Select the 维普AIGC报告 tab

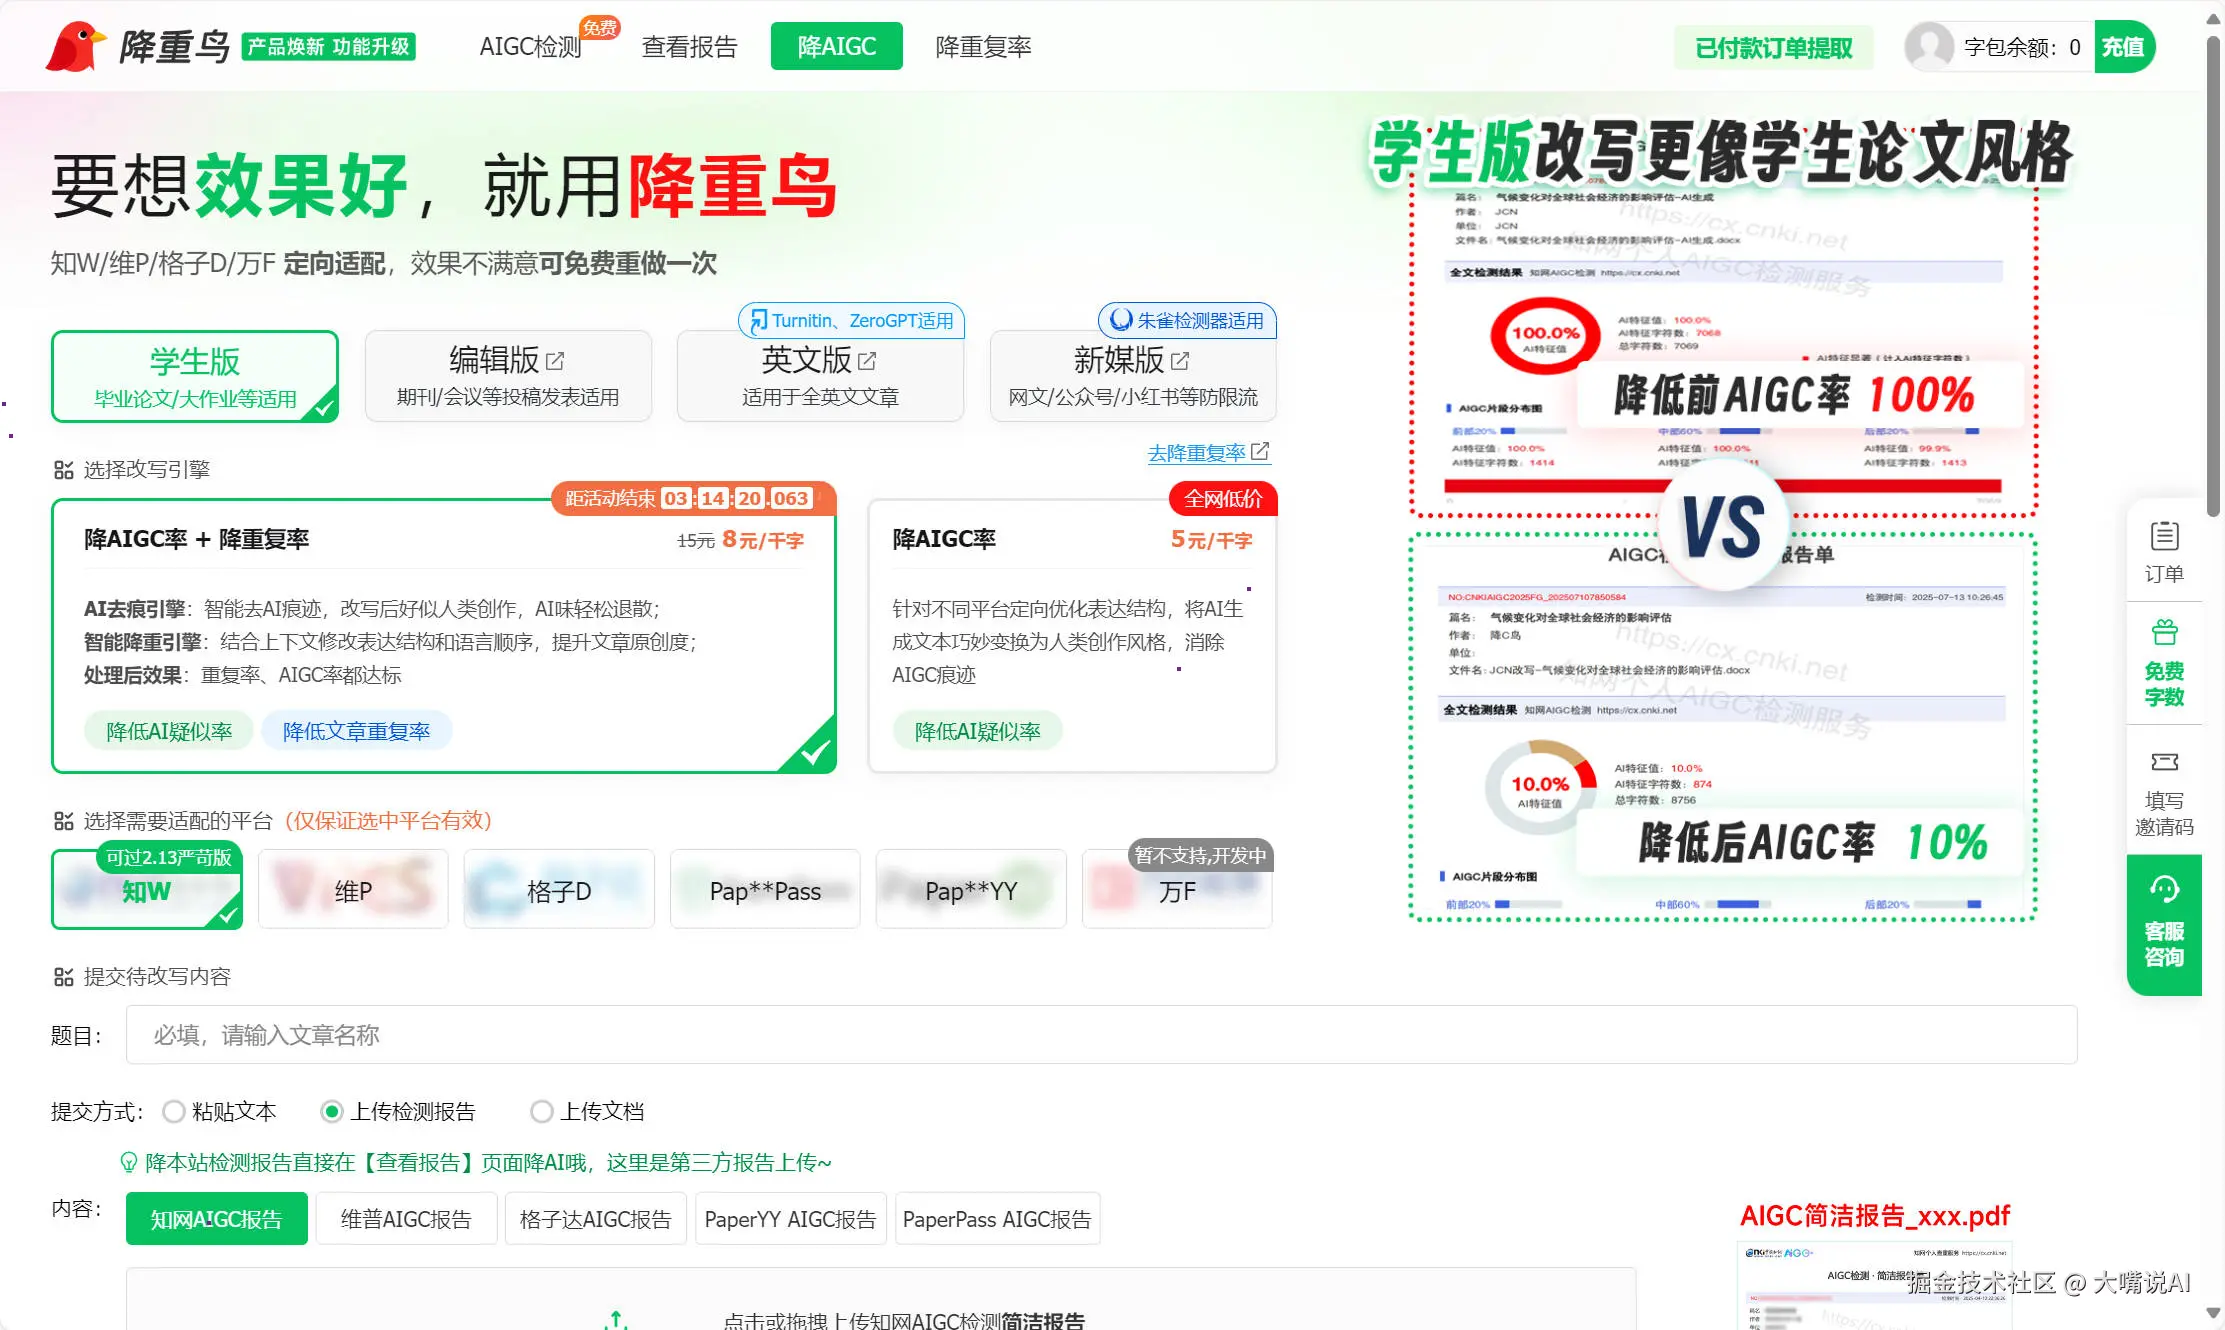point(406,1219)
